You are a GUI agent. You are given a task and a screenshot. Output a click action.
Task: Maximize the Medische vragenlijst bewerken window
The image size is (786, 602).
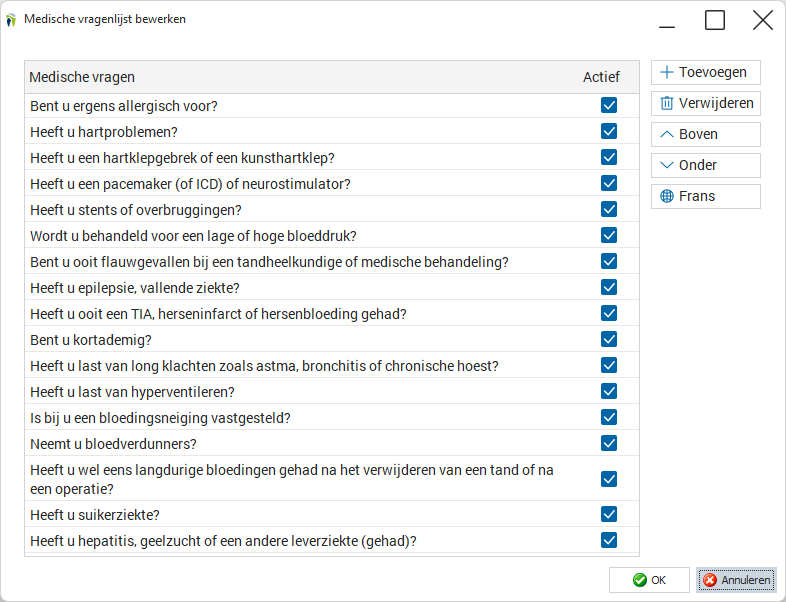(x=715, y=21)
